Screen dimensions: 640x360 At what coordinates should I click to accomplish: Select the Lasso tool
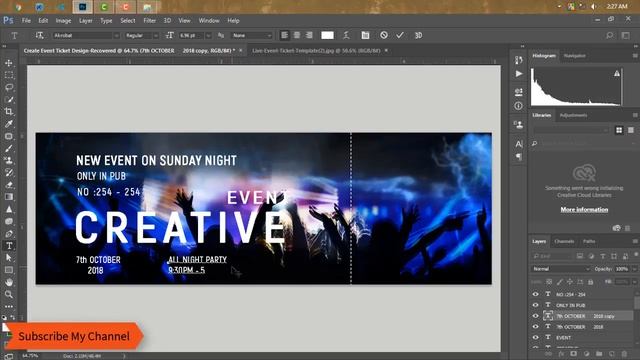click(x=9, y=87)
